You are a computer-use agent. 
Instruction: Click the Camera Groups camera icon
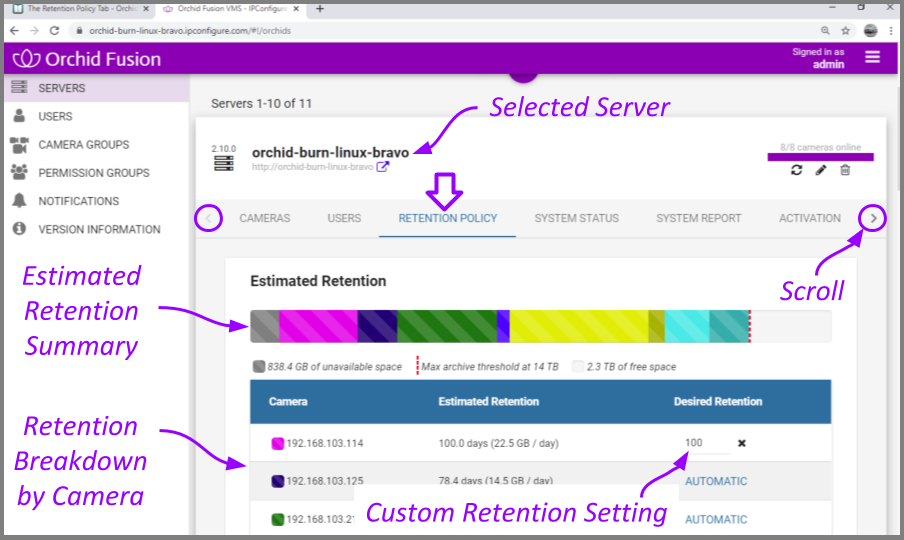(x=19, y=145)
